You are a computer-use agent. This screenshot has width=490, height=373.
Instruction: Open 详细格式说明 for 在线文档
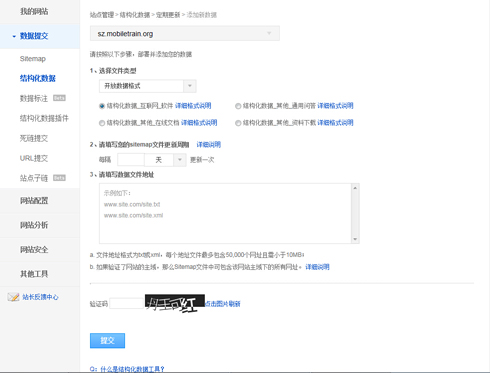[199, 123]
